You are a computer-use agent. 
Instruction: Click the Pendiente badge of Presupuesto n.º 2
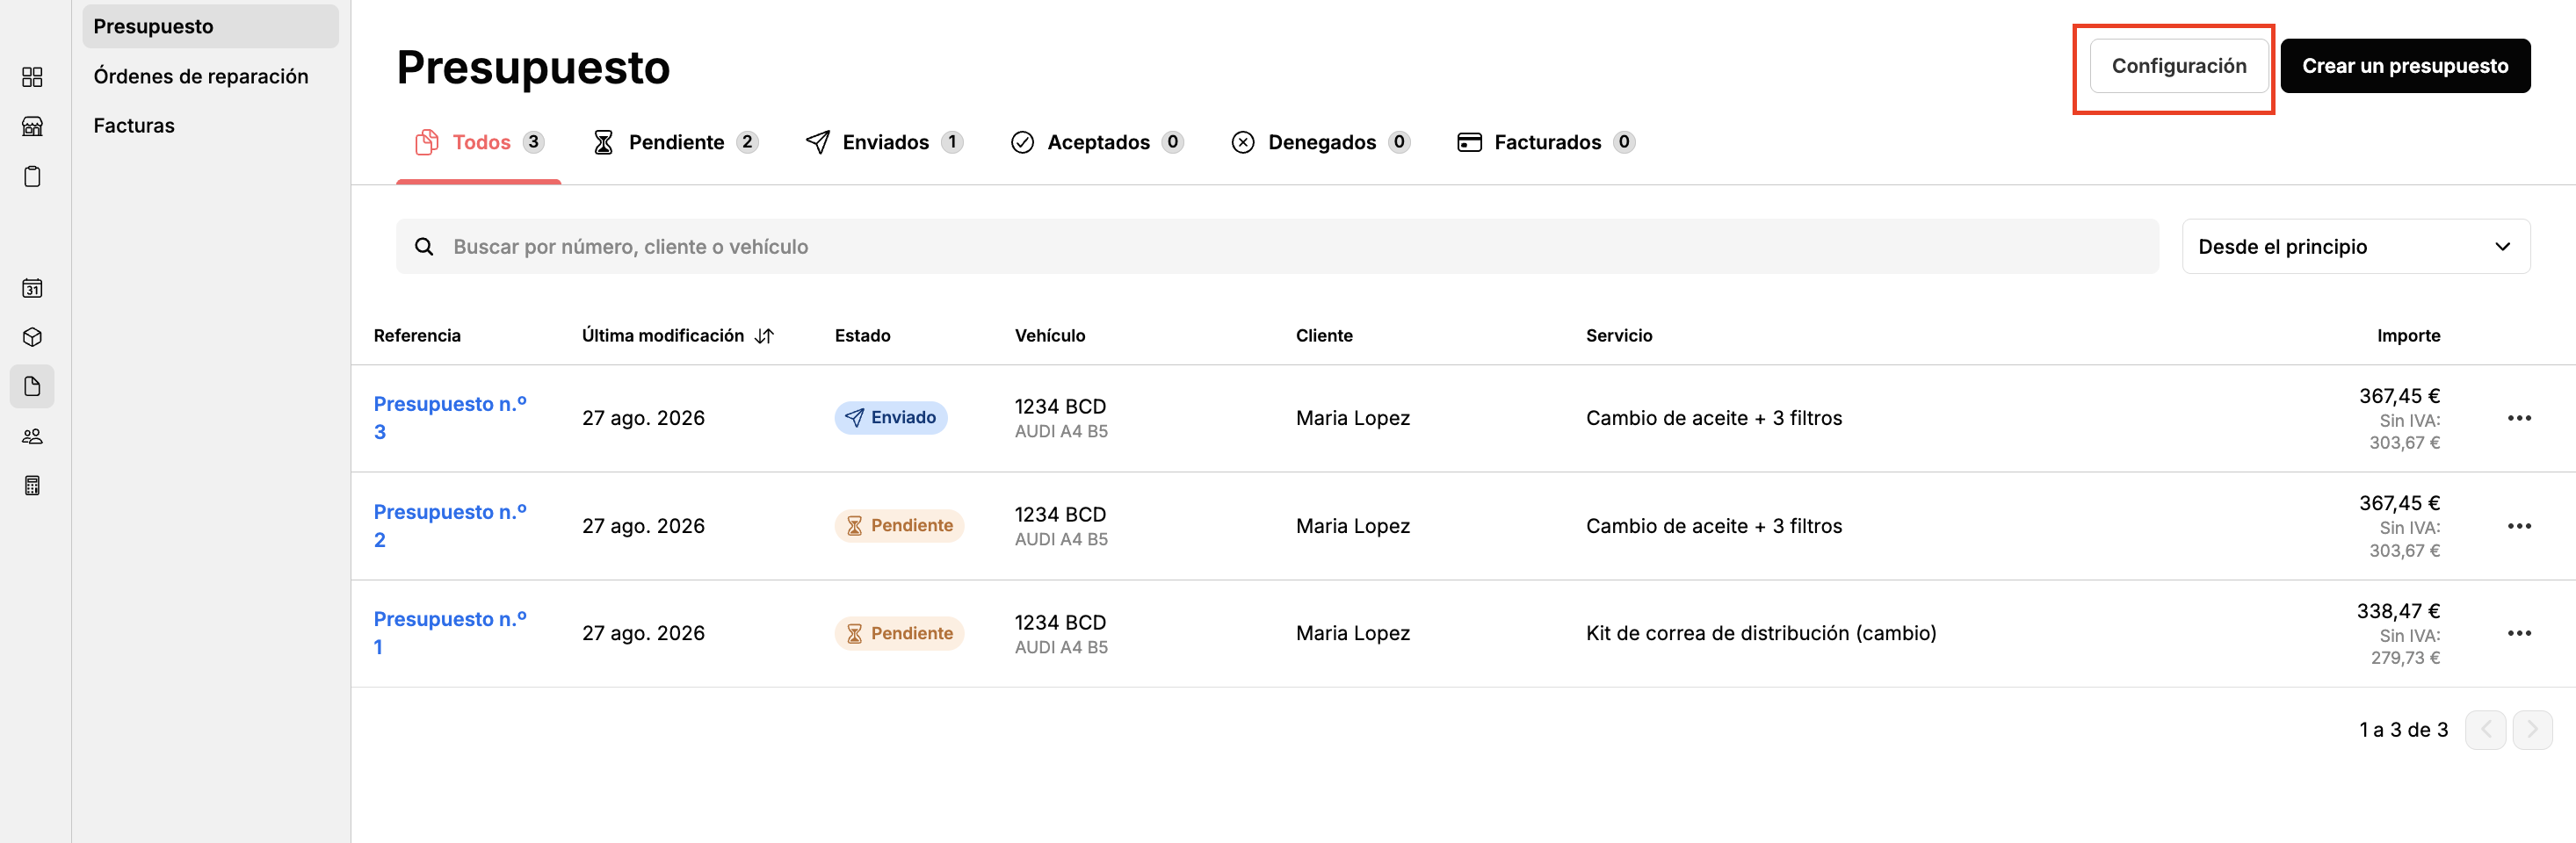pos(899,526)
